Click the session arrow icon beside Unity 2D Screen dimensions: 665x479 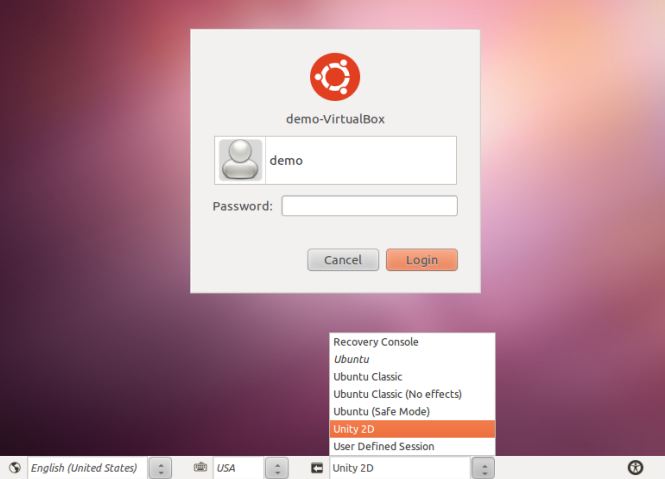[317, 468]
